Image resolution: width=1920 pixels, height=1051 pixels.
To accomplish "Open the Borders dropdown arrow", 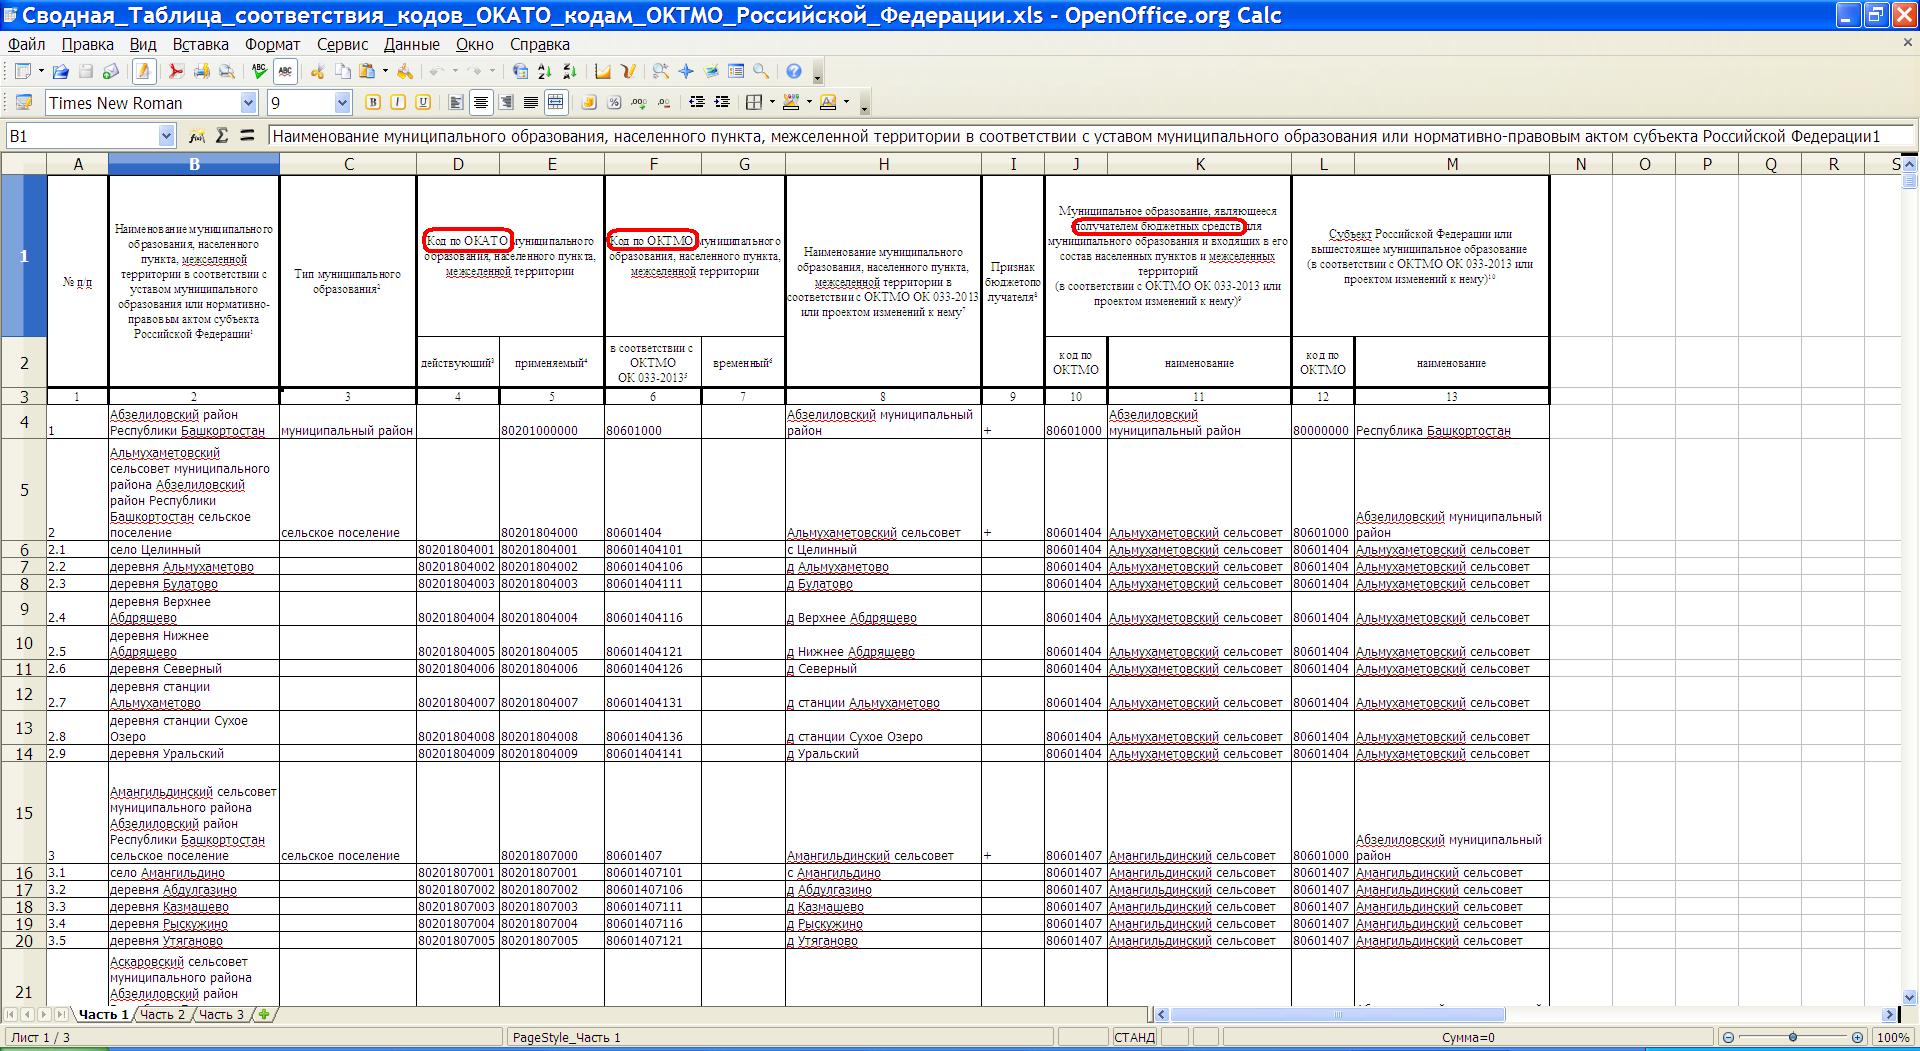I will click(x=772, y=102).
